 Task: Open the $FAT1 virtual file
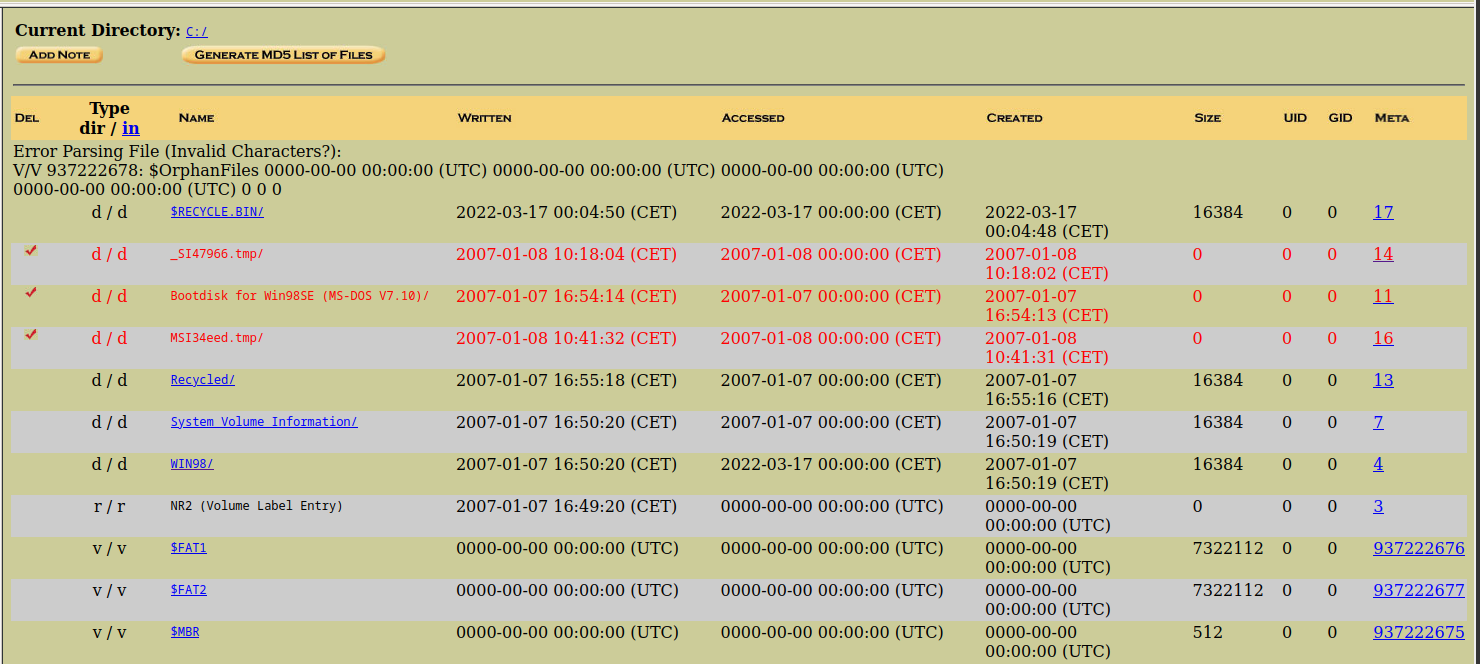point(188,548)
